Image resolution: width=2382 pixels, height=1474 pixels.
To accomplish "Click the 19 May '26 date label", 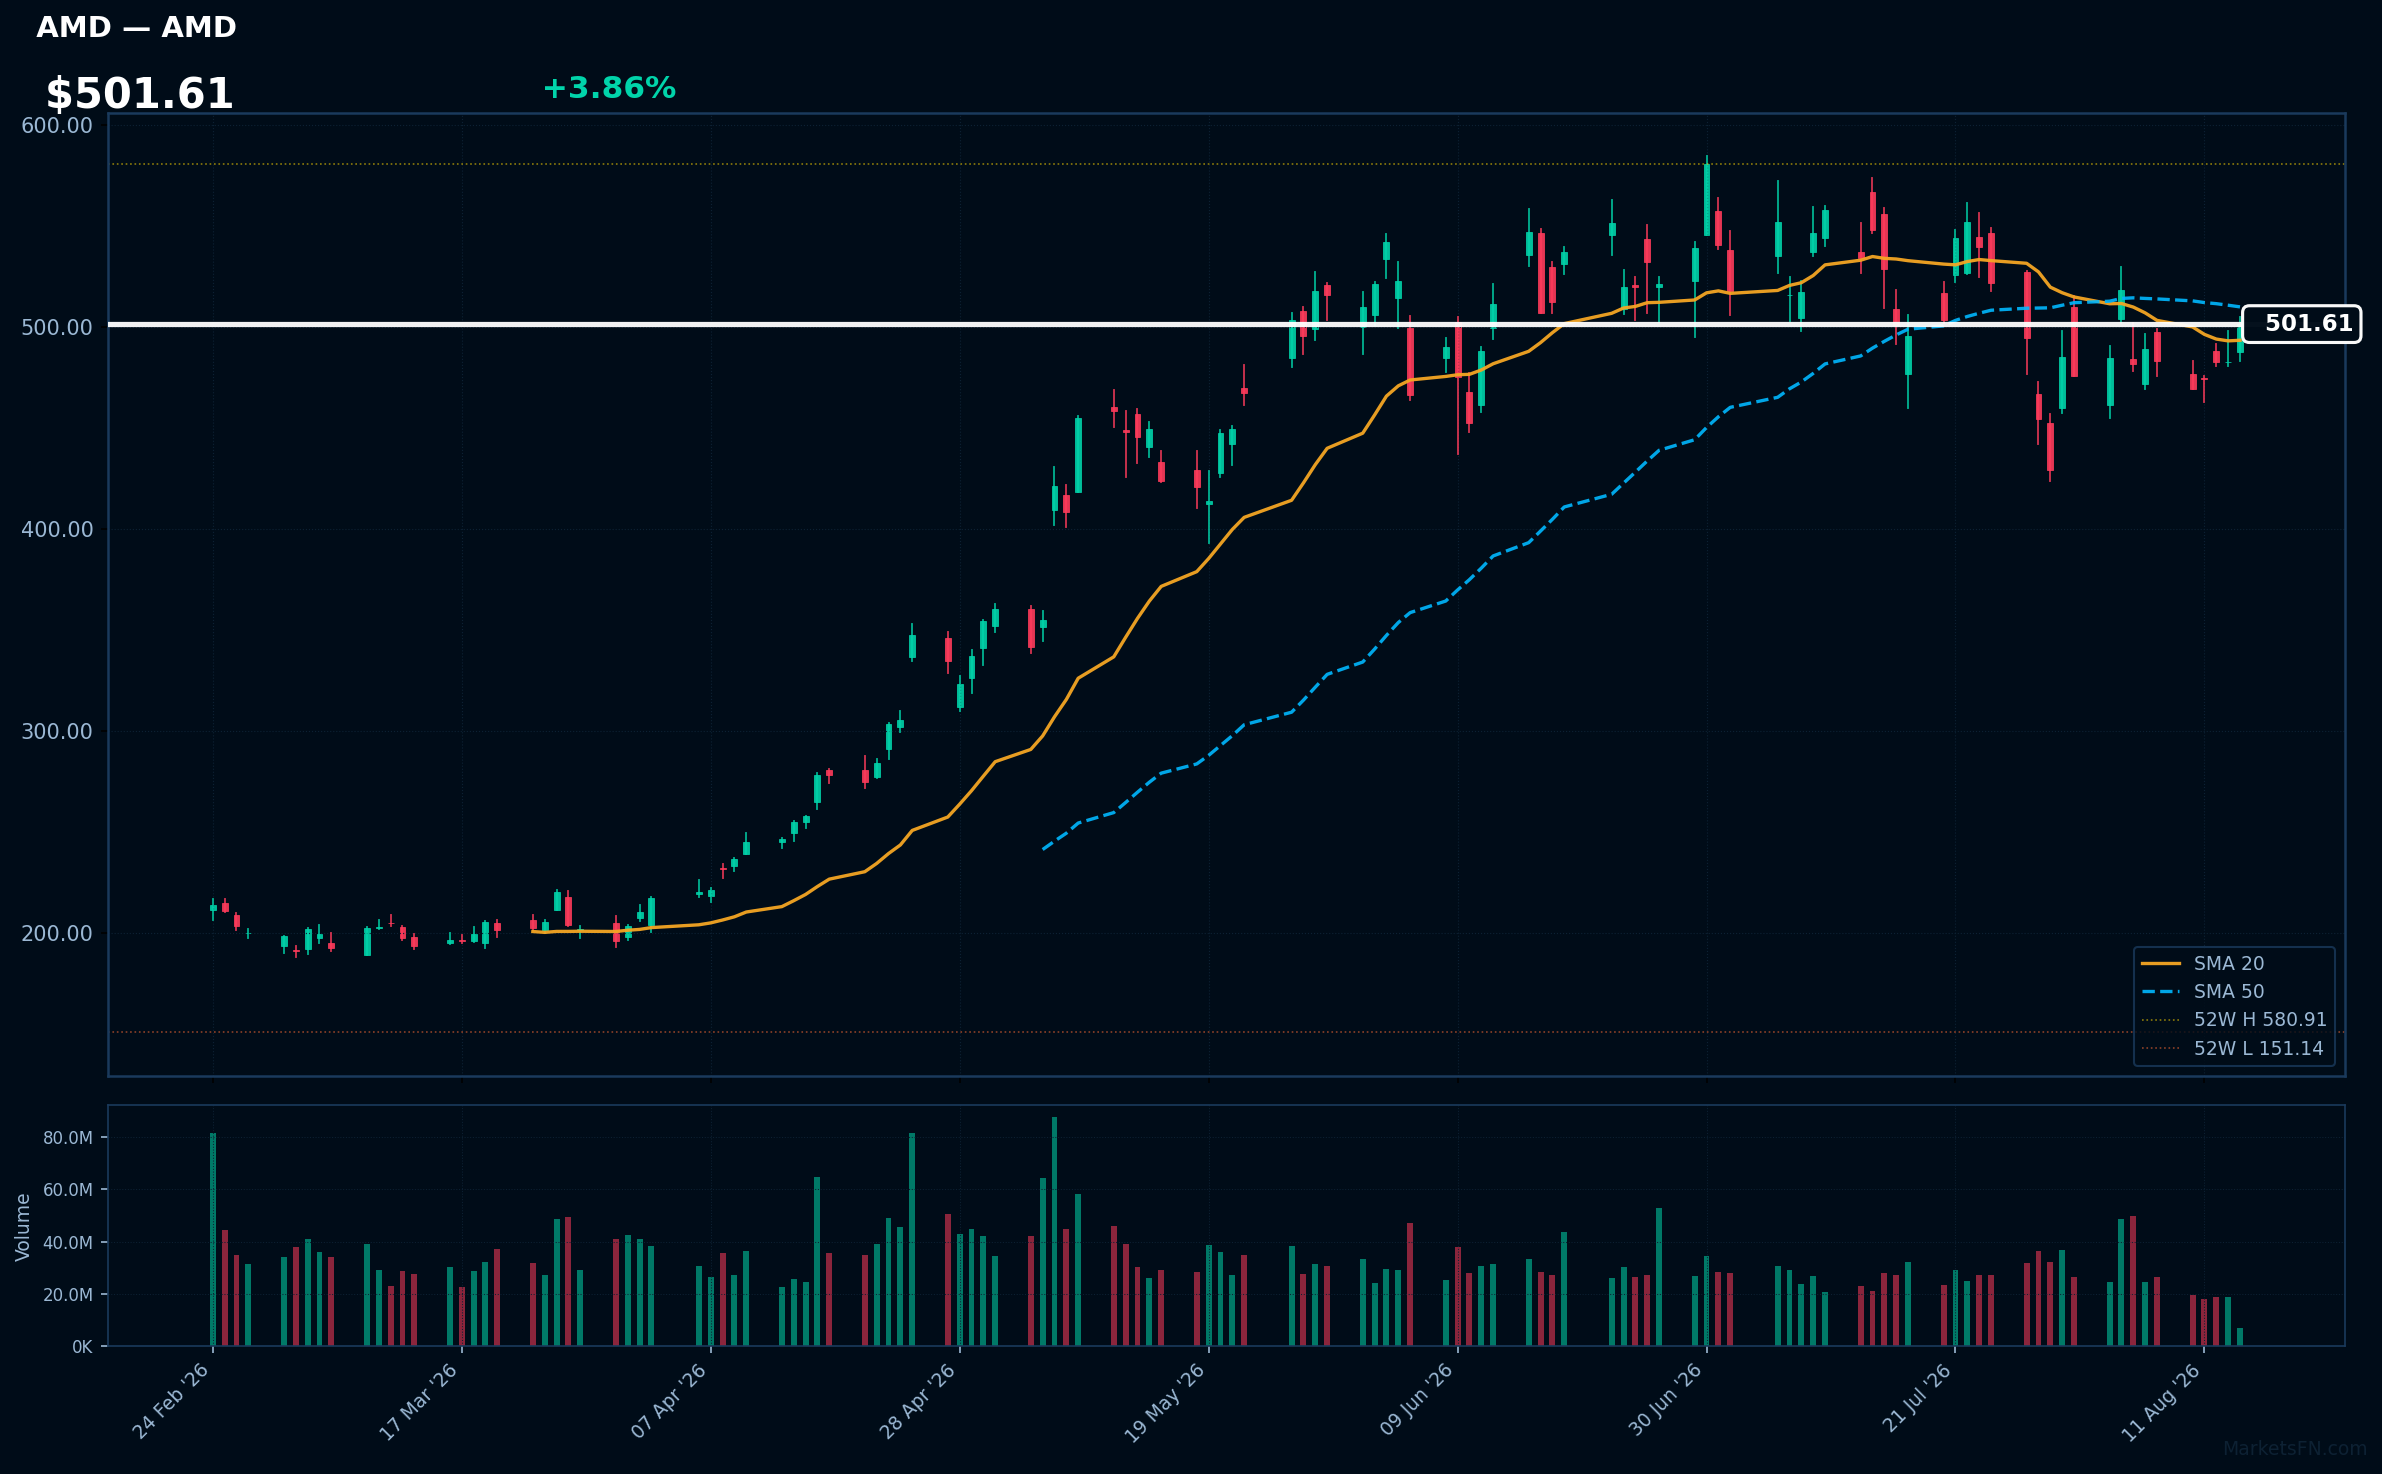I will click(1165, 1402).
